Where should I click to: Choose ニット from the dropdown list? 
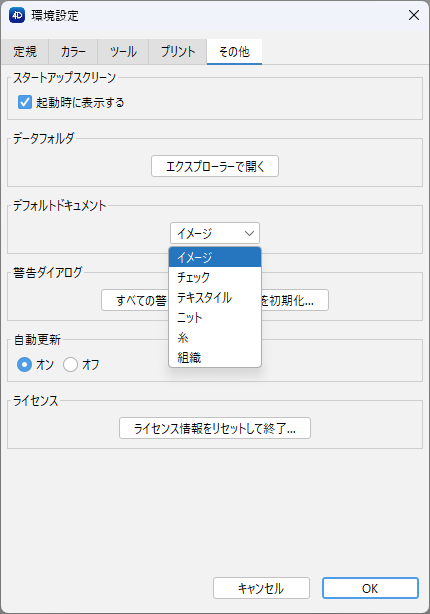pyautogui.click(x=215, y=318)
